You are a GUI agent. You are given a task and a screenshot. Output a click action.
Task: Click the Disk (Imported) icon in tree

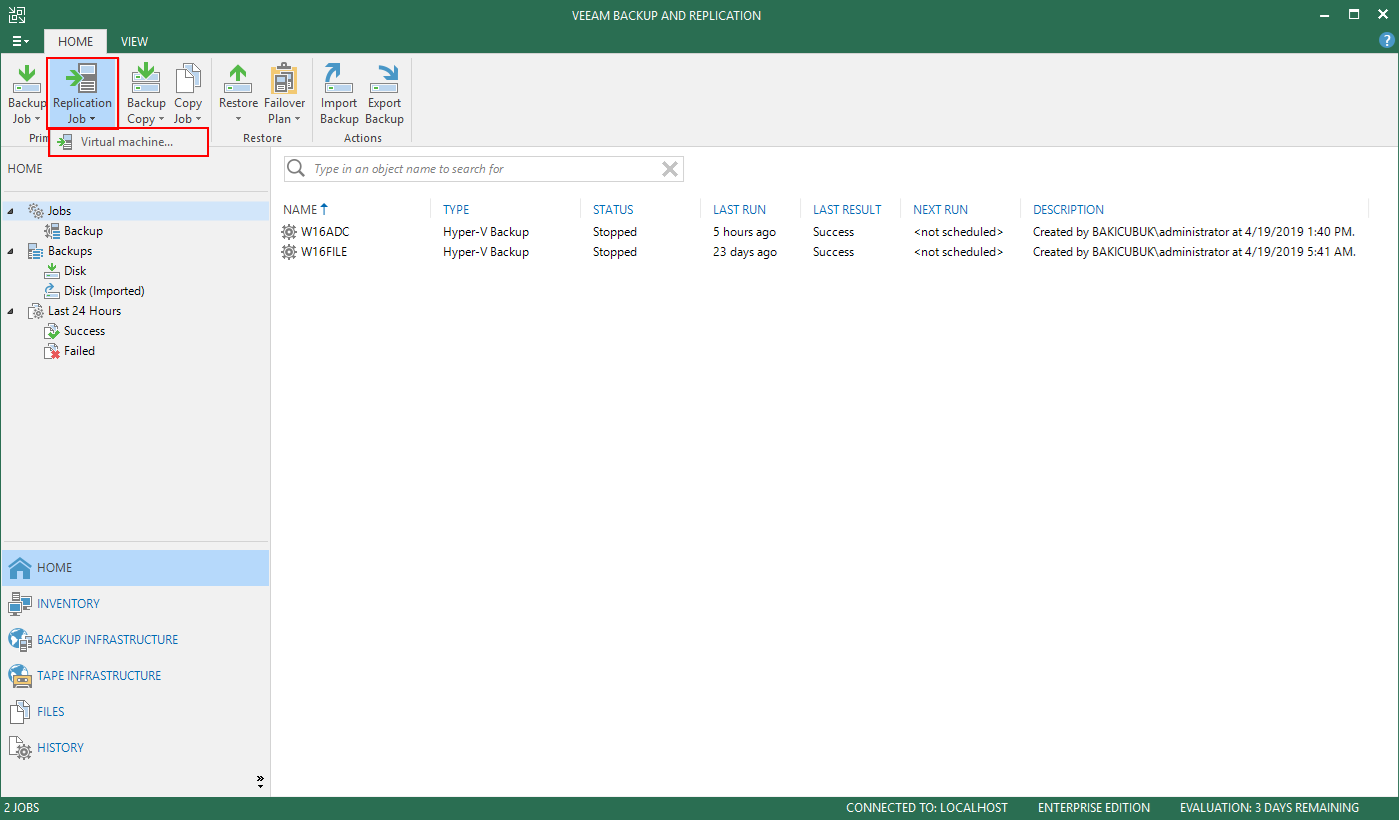click(x=53, y=291)
